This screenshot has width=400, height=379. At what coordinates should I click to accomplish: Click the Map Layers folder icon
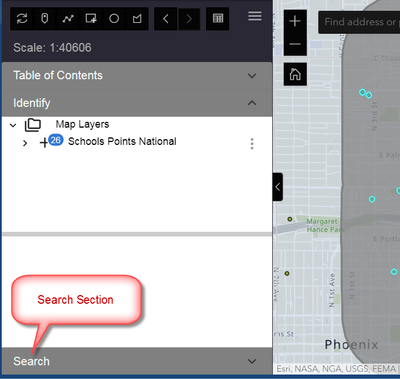click(33, 125)
